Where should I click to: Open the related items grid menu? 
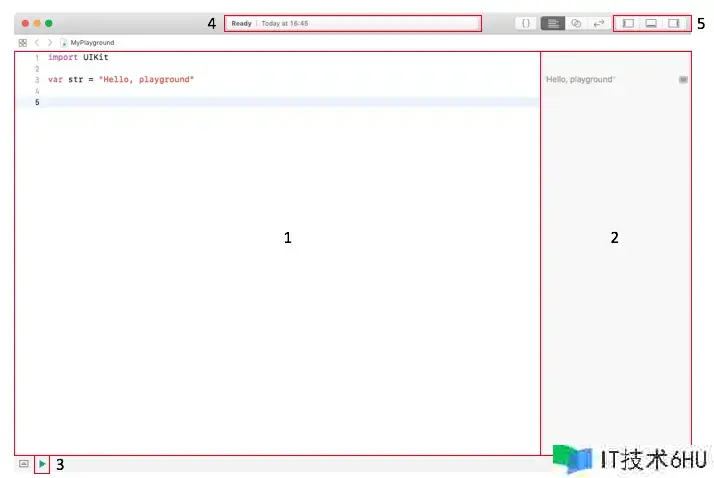(23, 43)
